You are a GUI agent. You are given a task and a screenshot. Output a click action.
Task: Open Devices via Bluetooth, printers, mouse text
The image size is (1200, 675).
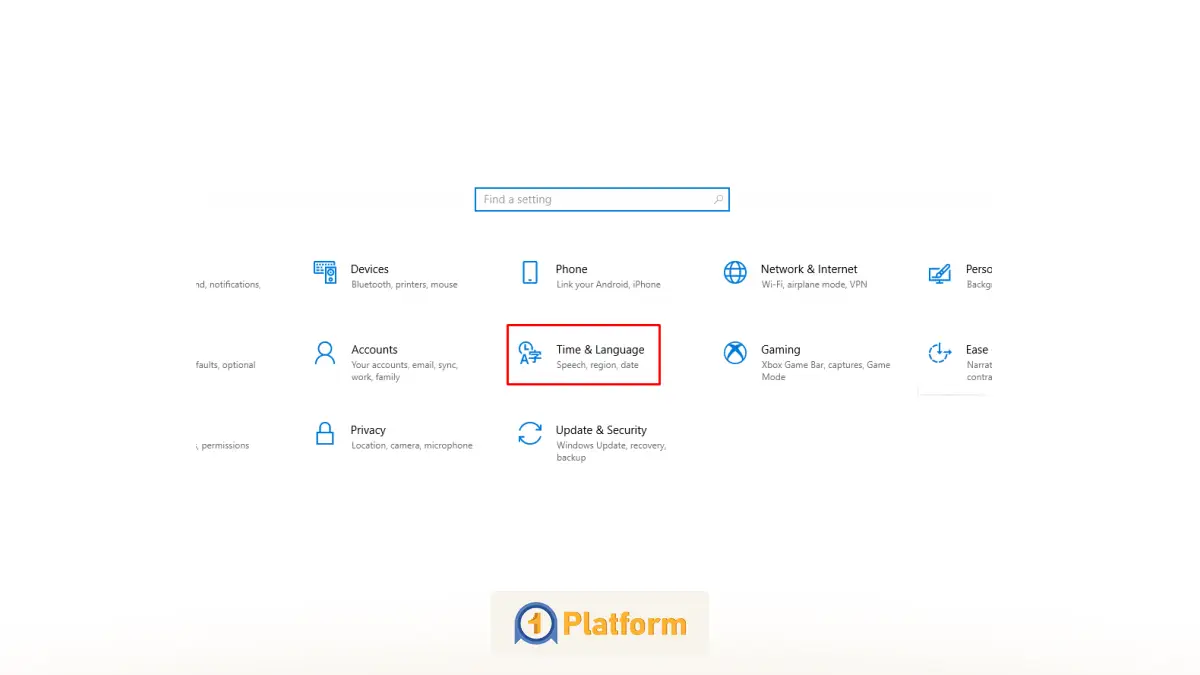[403, 284]
